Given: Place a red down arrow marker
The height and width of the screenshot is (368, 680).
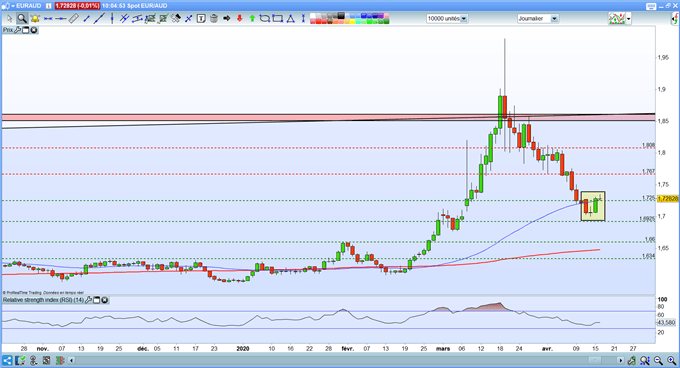Looking at the screenshot, I should [x=239, y=18].
